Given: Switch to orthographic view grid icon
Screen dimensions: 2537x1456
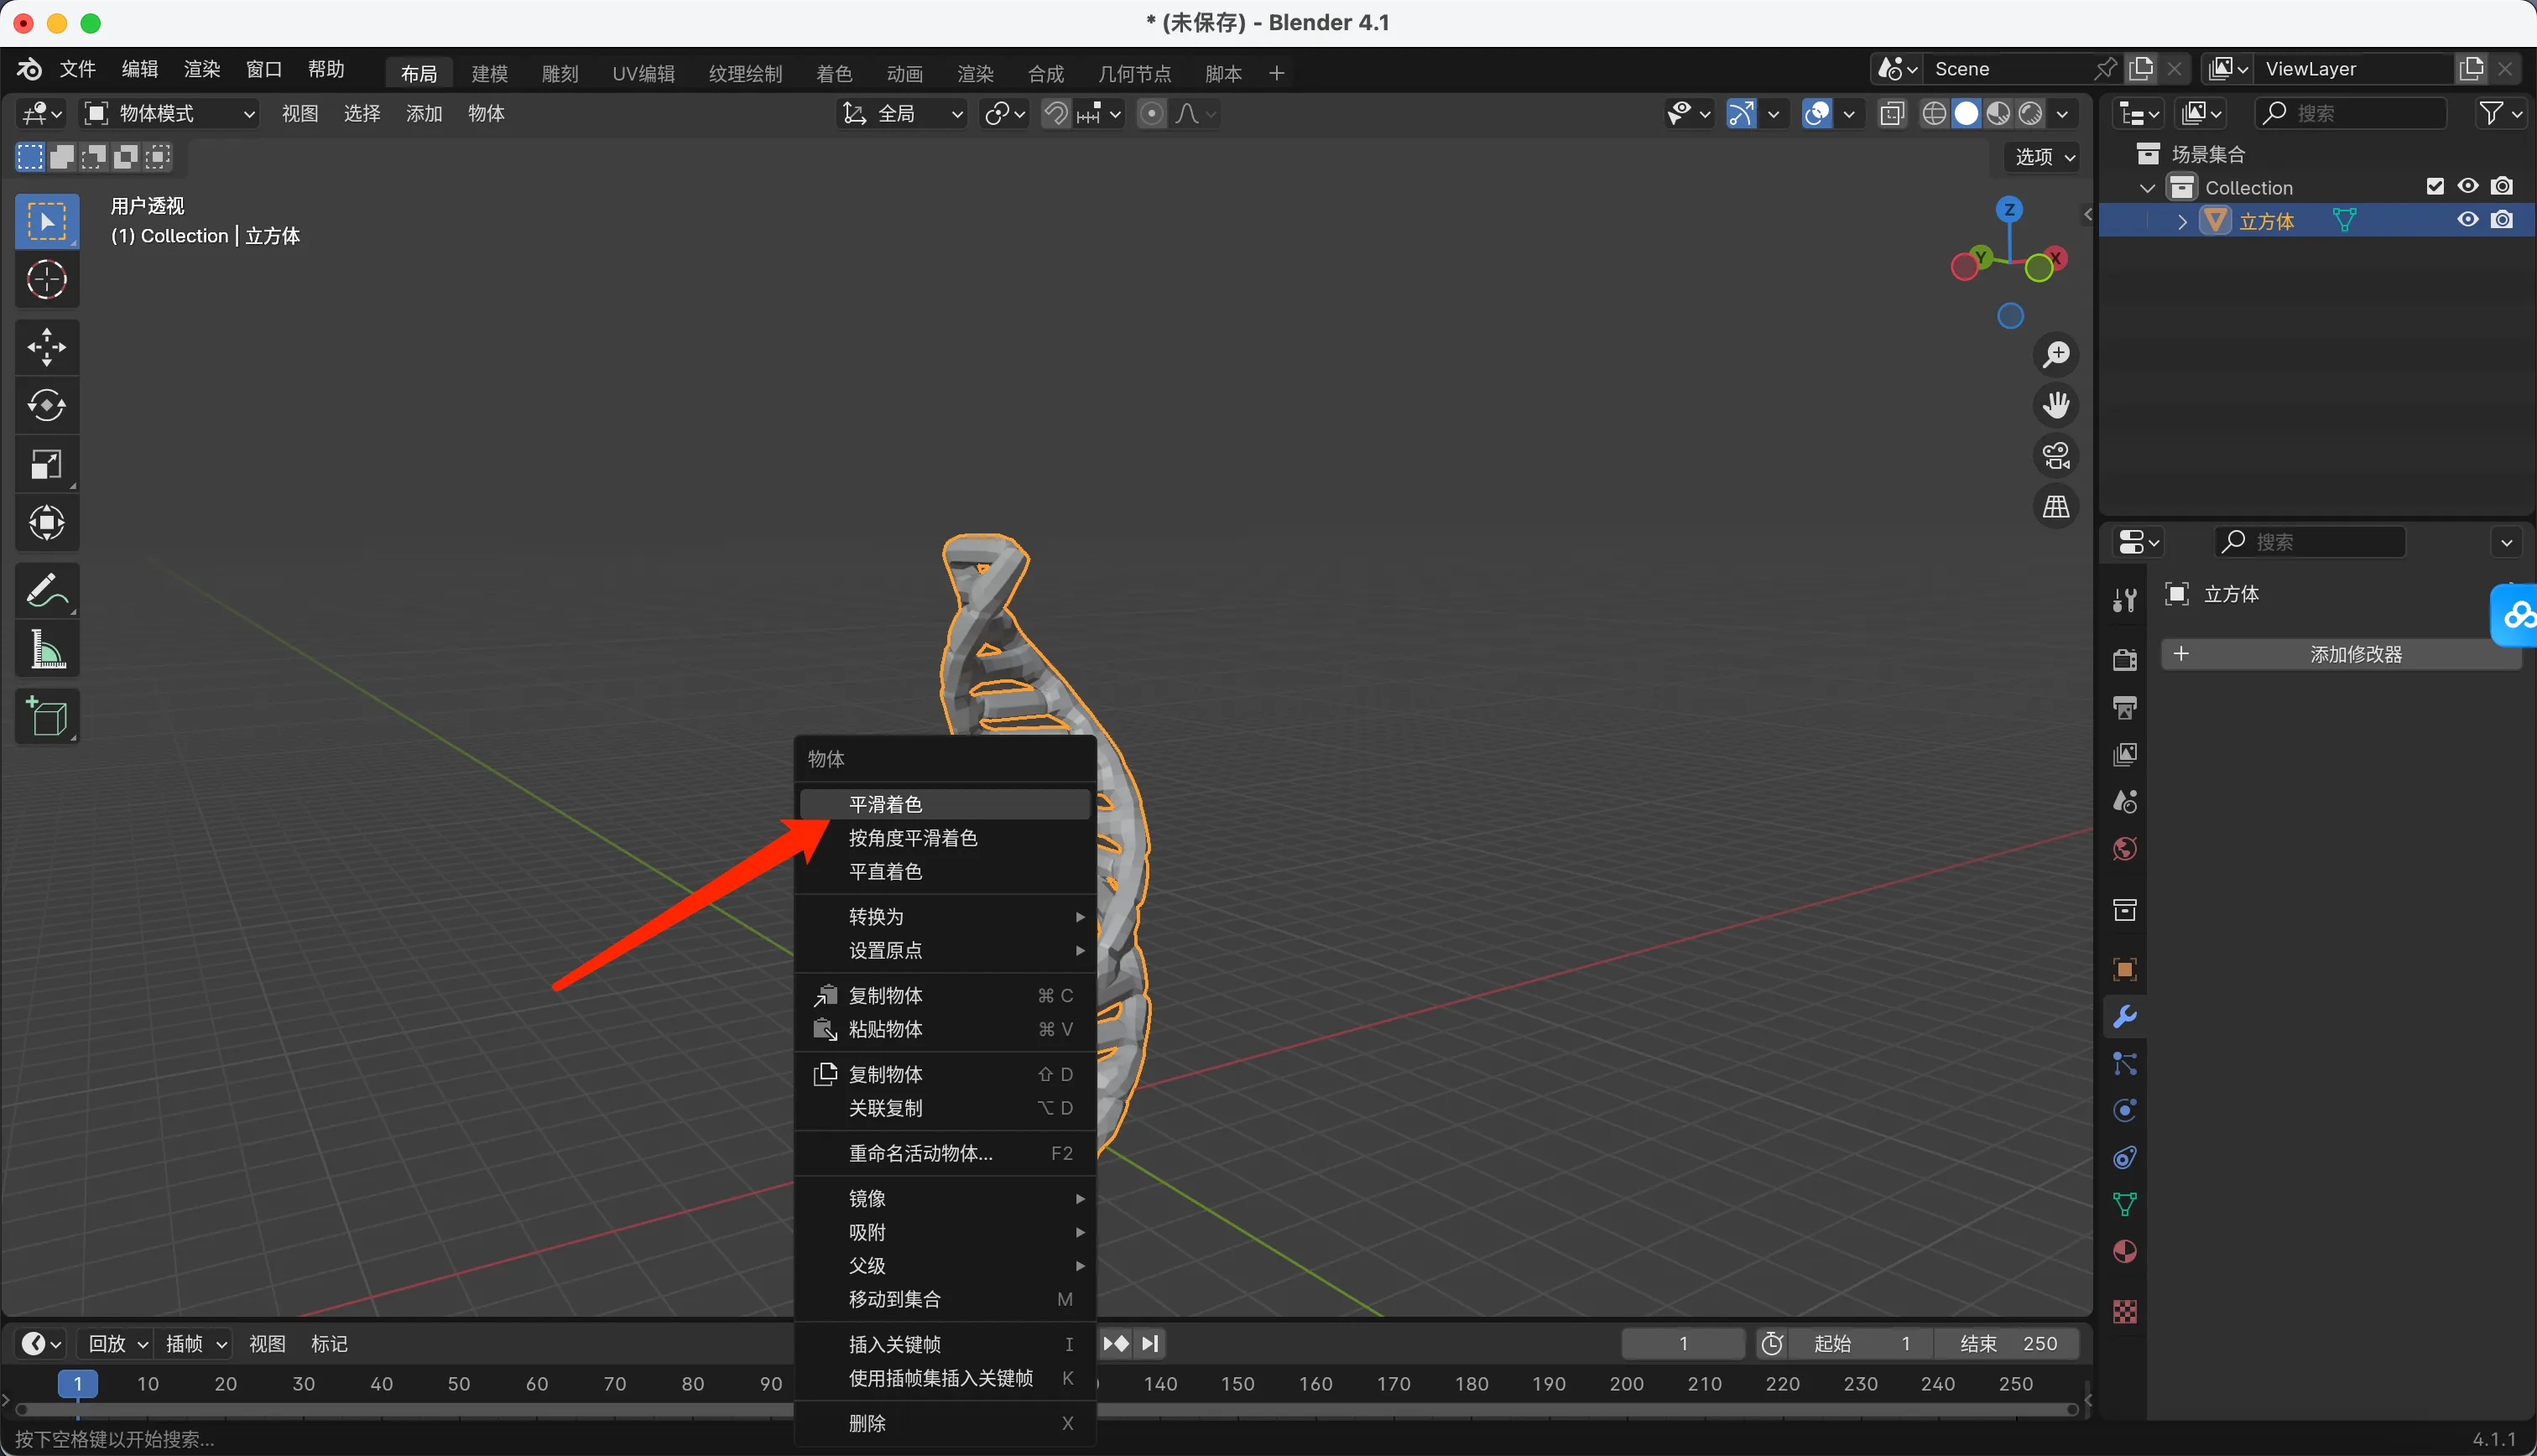Looking at the screenshot, I should pos(2055,507).
